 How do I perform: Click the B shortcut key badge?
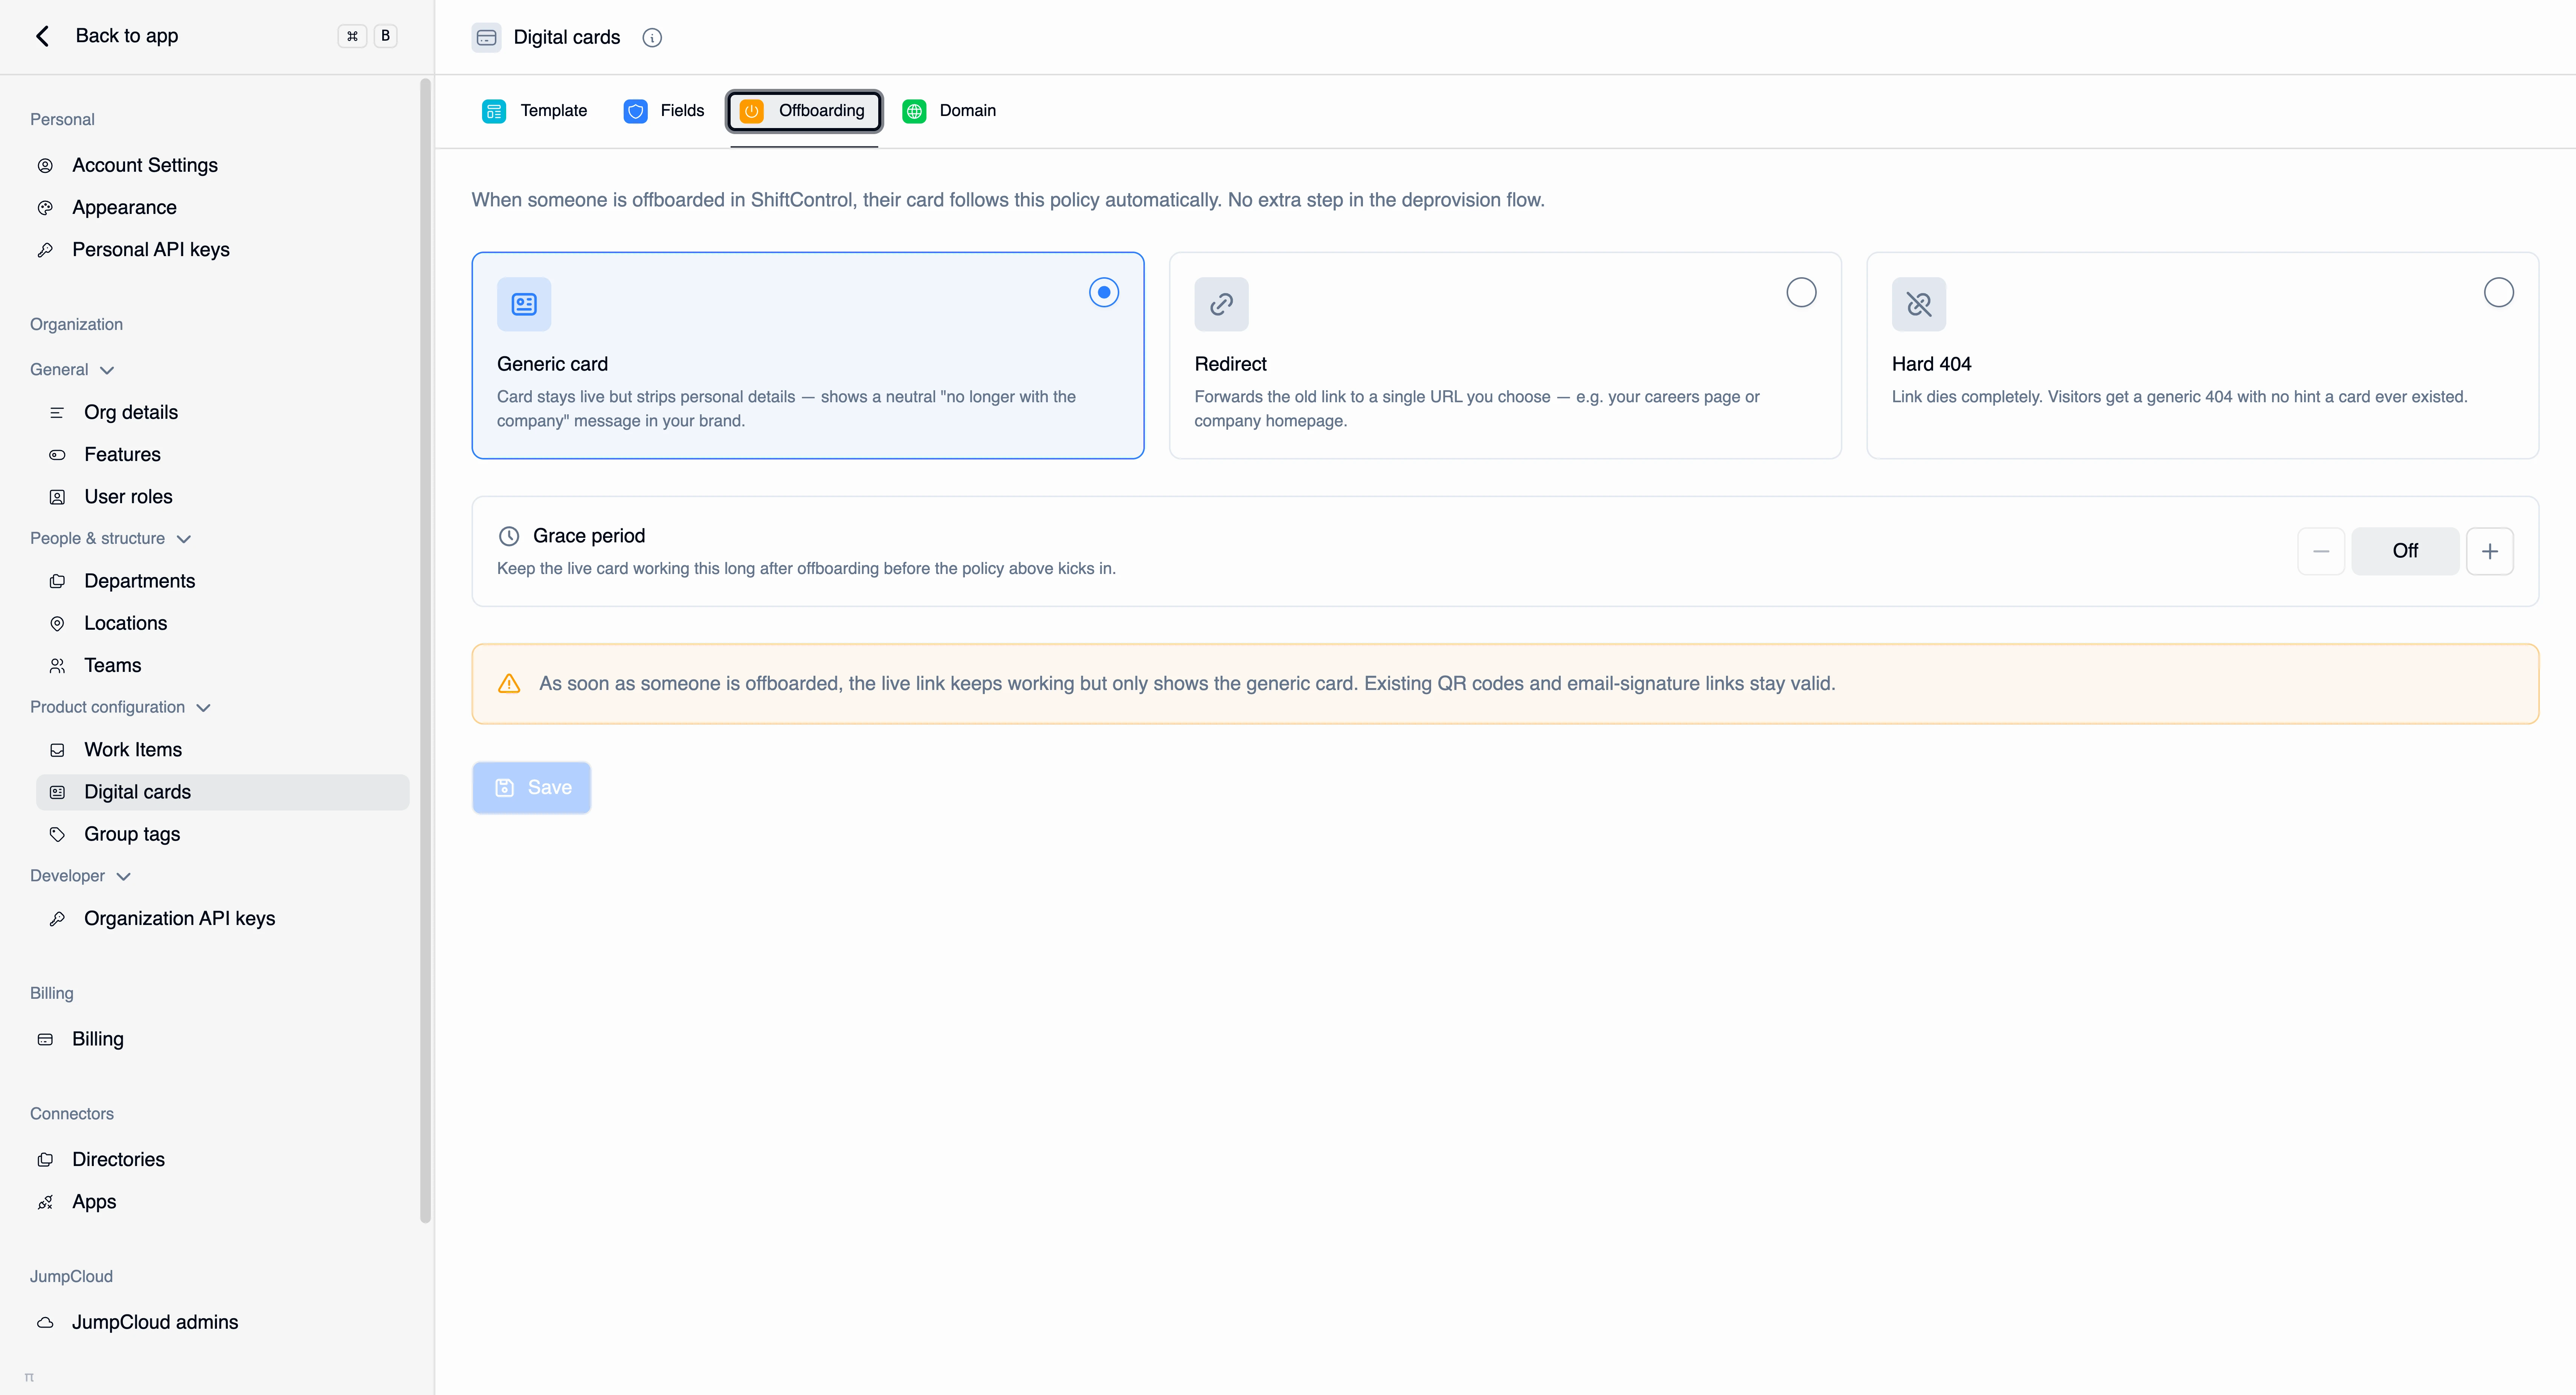(385, 36)
